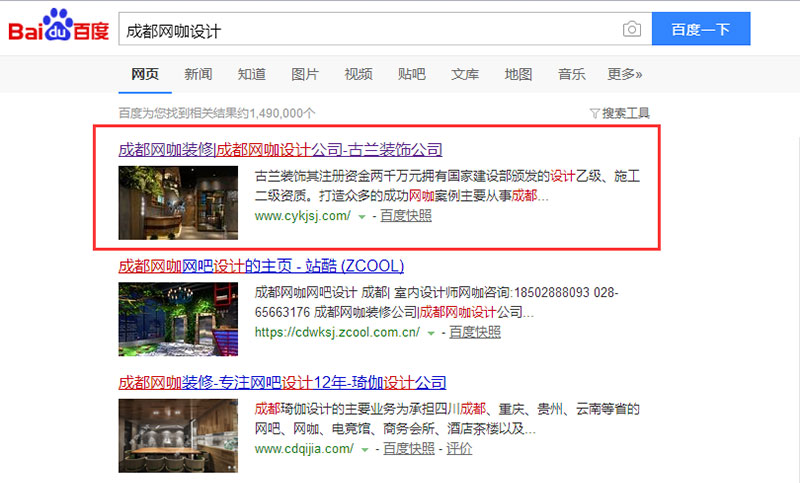800x483 pixels.
Task: Click the 古兰装饰其注册资金两千万元 description snippet
Action: [447, 186]
